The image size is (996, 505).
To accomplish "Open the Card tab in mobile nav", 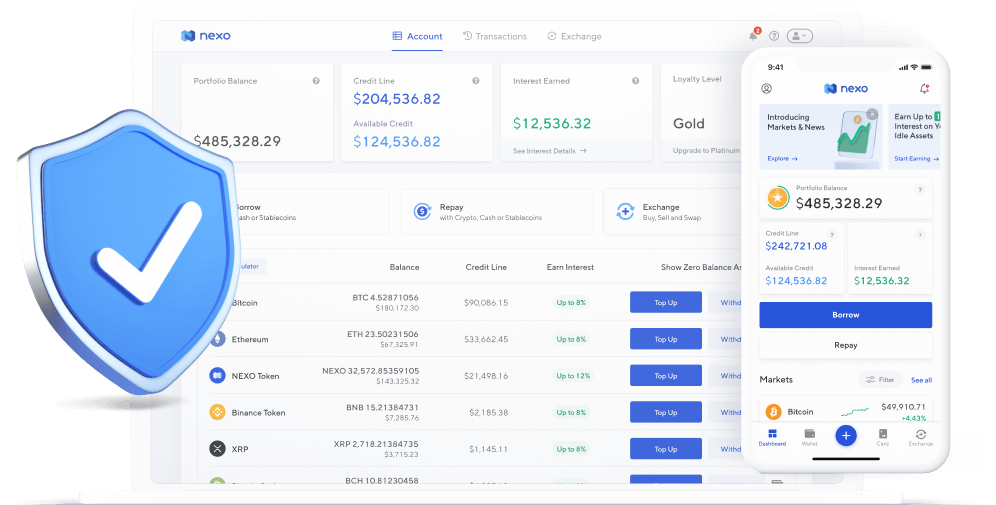I will pos(882,438).
